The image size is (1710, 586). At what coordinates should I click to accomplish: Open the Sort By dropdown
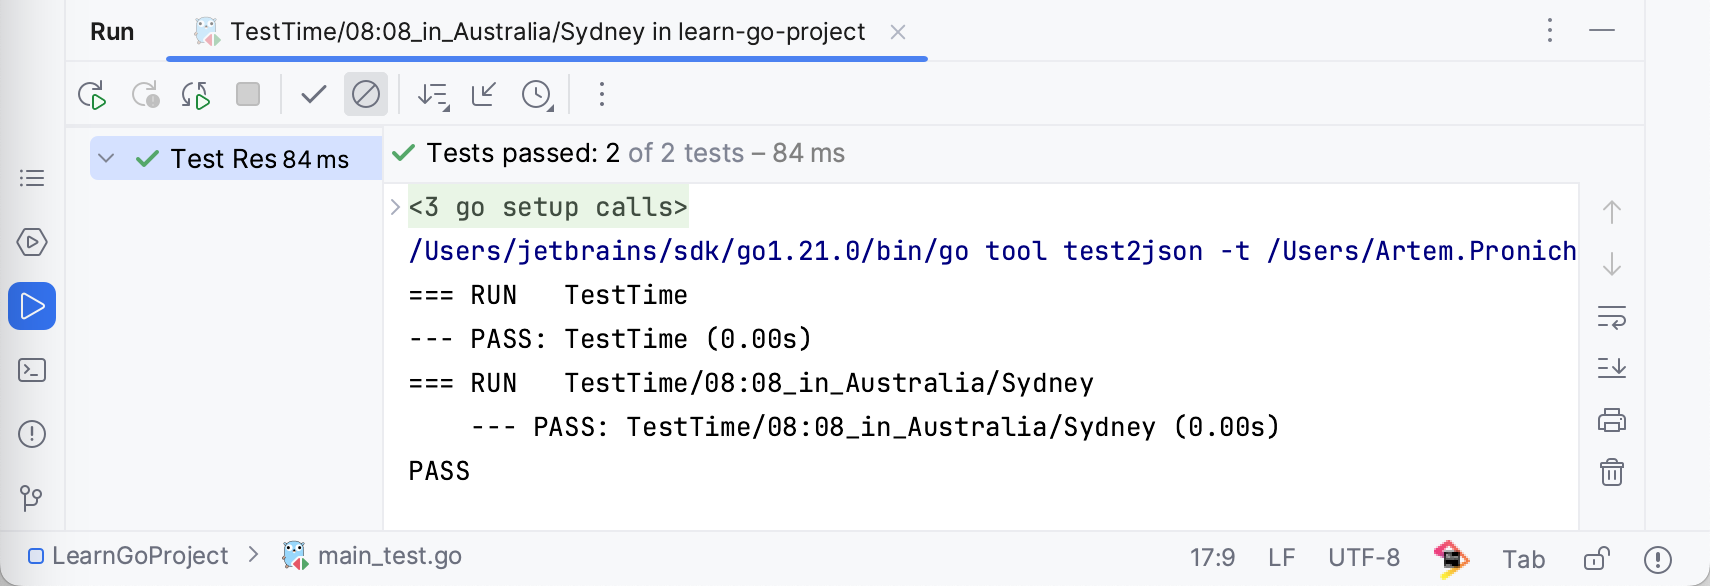pyautogui.click(x=433, y=95)
